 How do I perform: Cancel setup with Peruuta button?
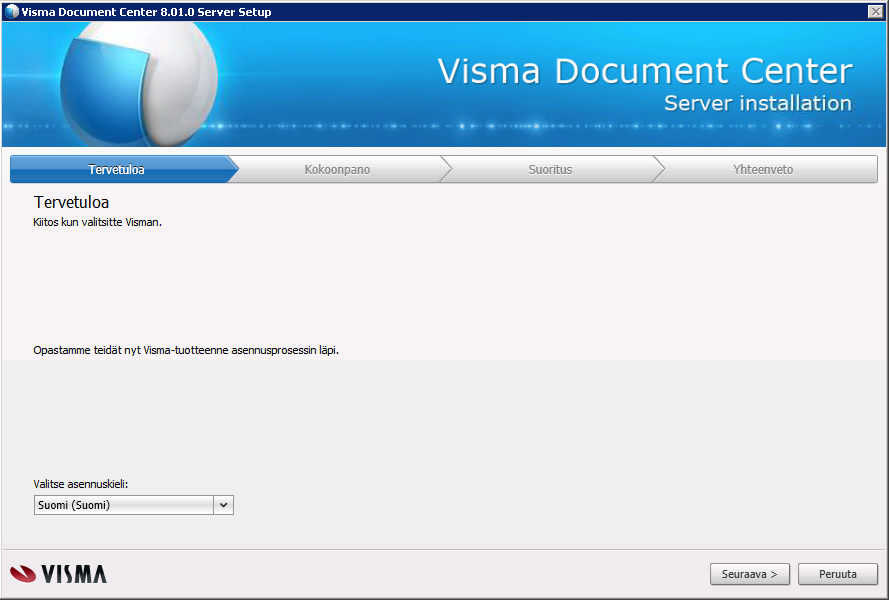click(837, 574)
